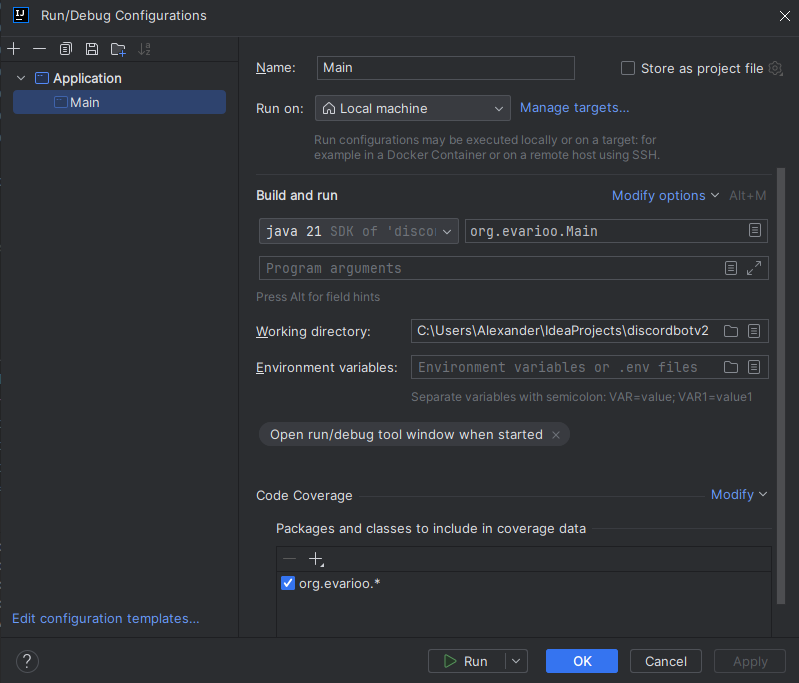
Task: Remove configuration using the minus icon
Action: [x=39, y=49]
